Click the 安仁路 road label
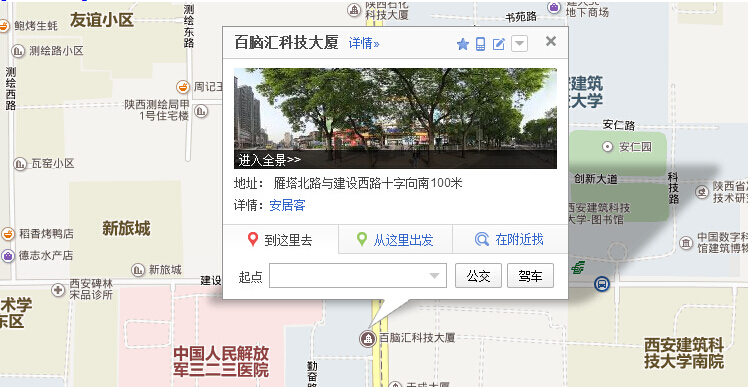 [619, 125]
